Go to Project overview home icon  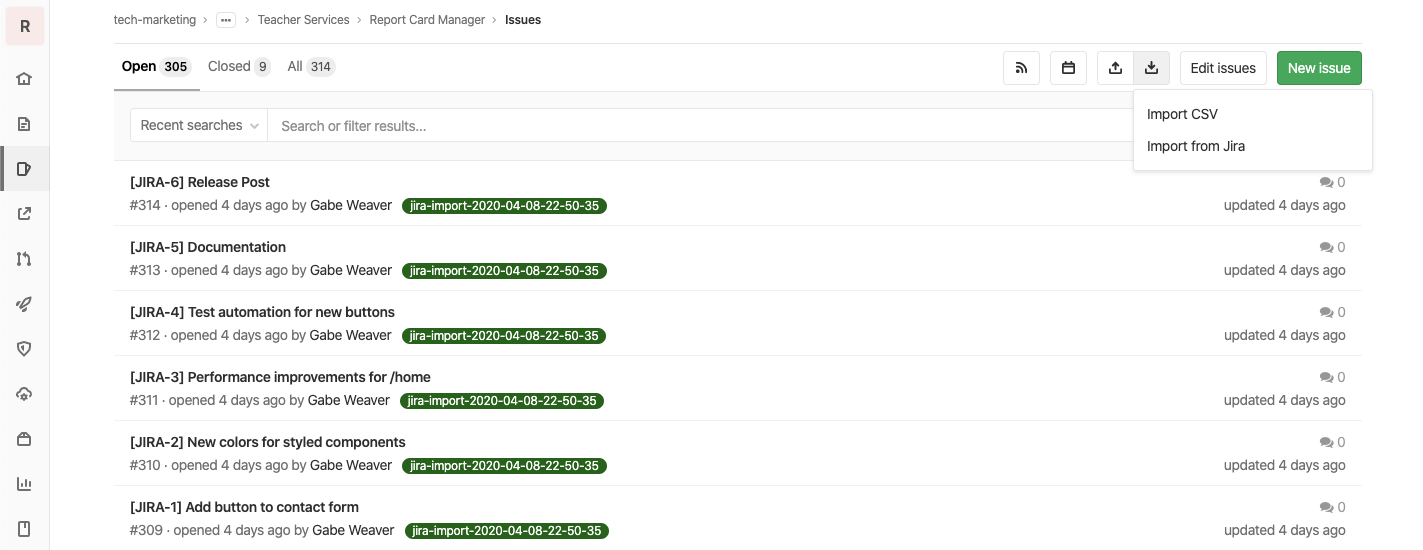click(25, 79)
